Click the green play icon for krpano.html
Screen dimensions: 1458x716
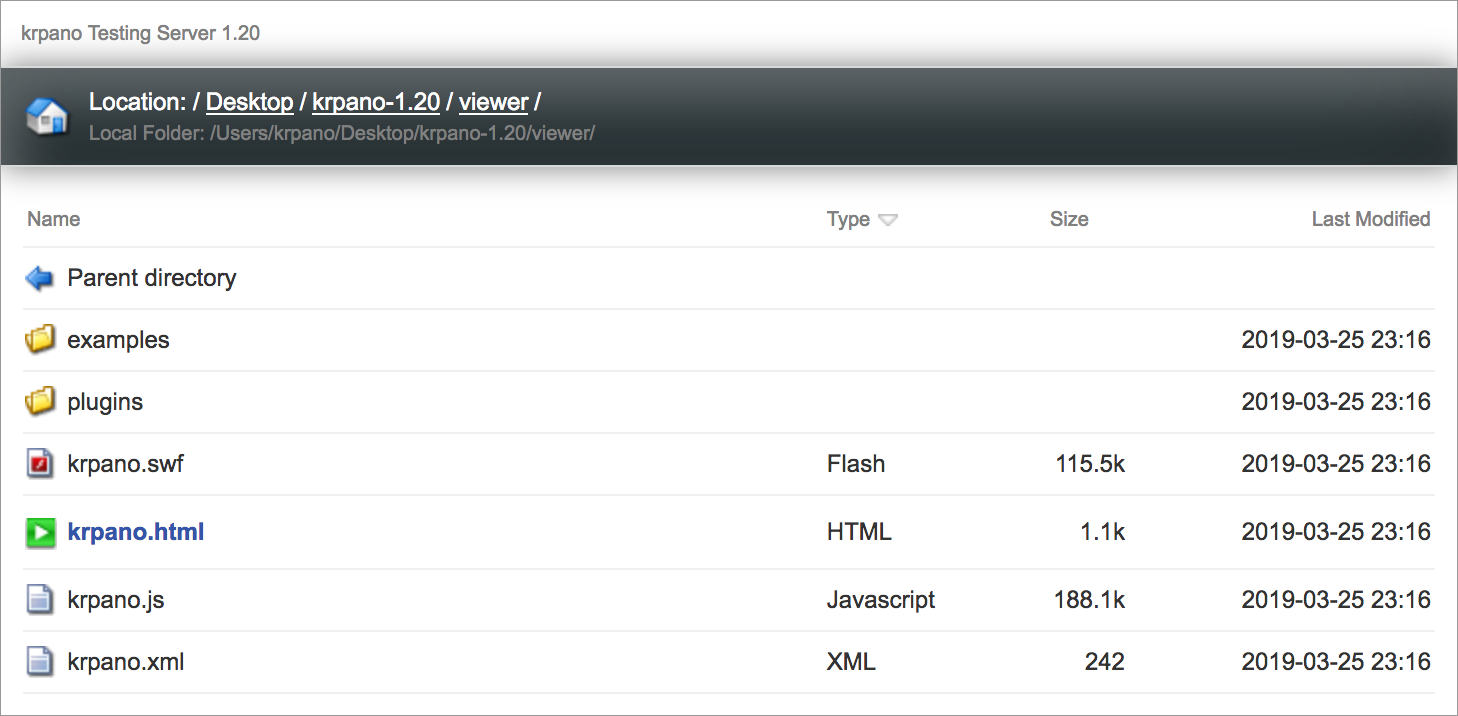(x=40, y=533)
